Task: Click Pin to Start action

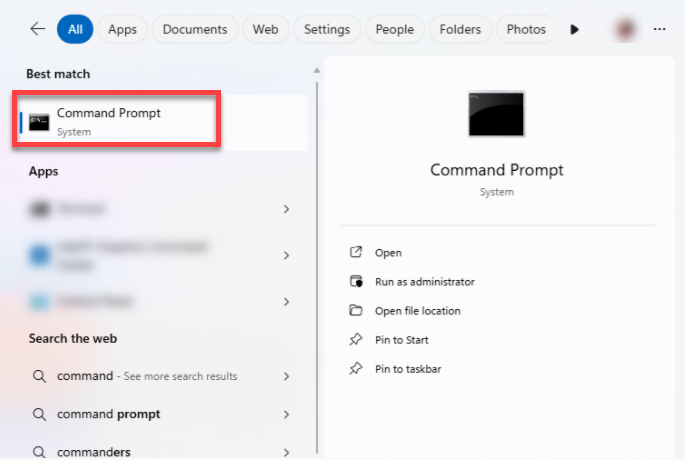Action: pos(401,340)
